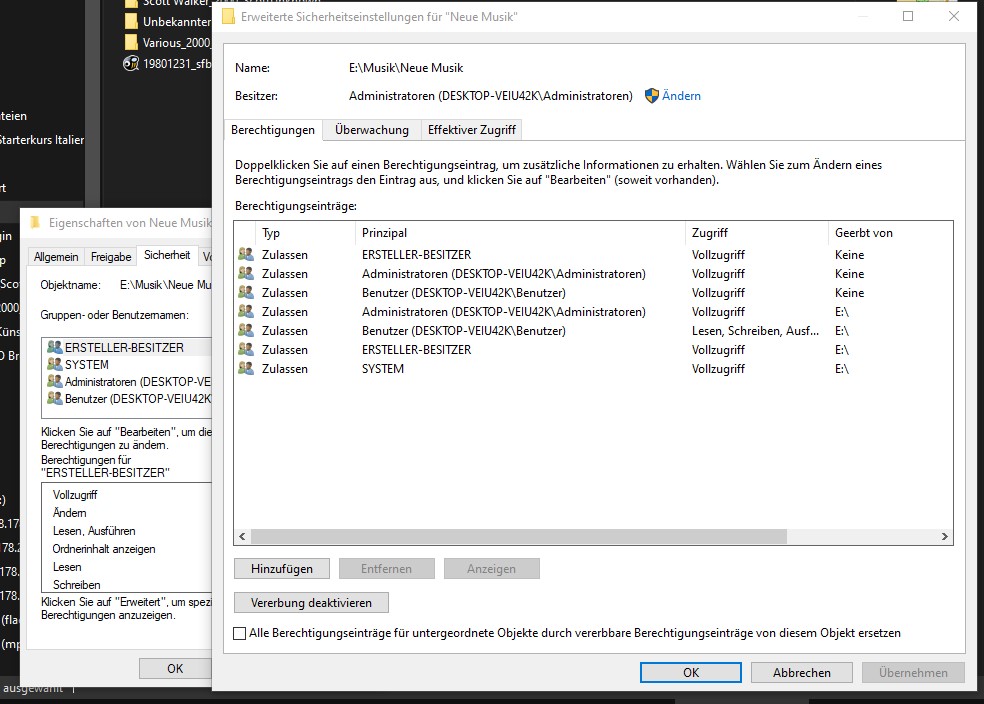
Task: Click the group icon of E:\ ERSTELLER-BESITZER entry
Action: [246, 349]
